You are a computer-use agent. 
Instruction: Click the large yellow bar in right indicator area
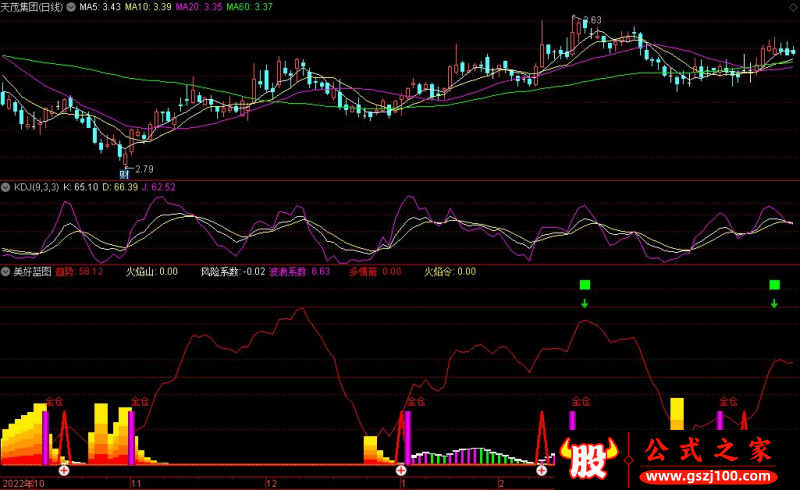click(677, 414)
